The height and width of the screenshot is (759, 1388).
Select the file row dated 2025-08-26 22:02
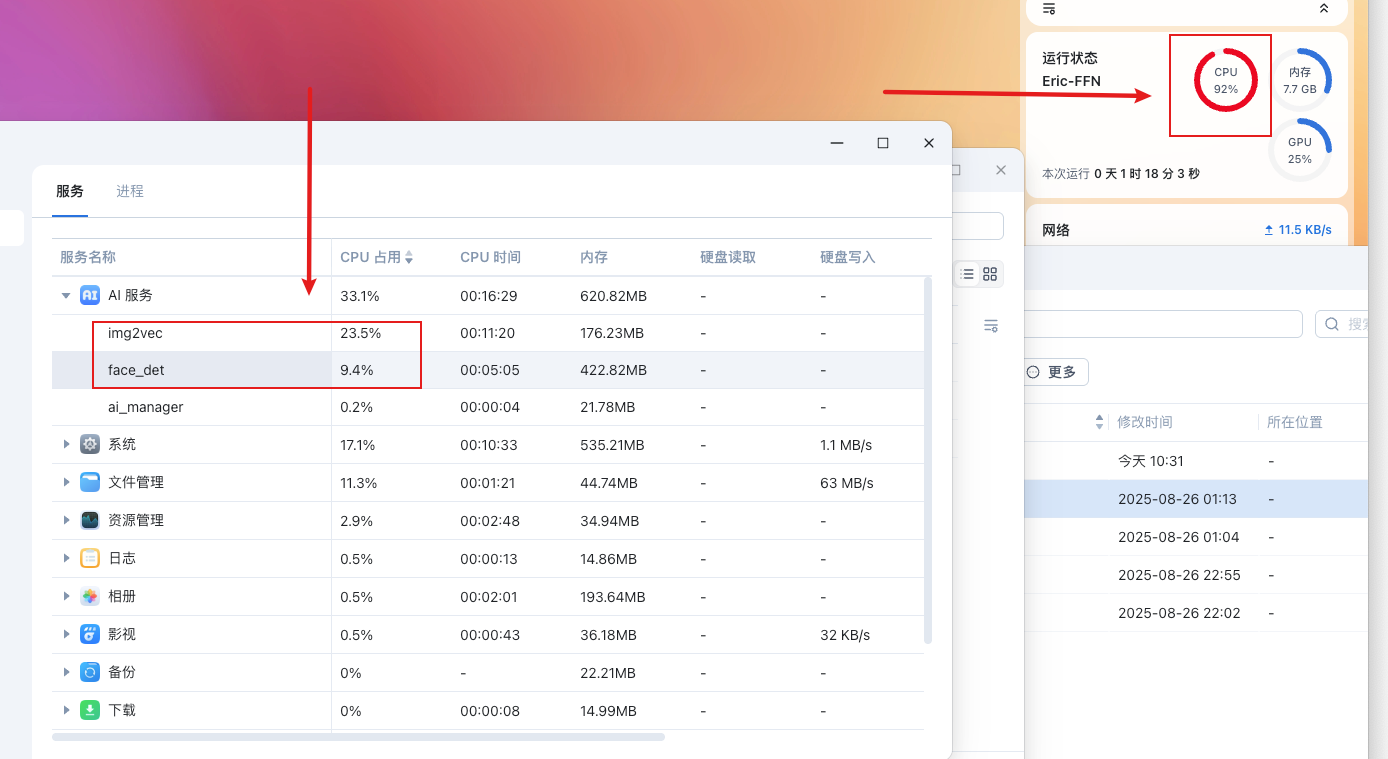point(1197,613)
